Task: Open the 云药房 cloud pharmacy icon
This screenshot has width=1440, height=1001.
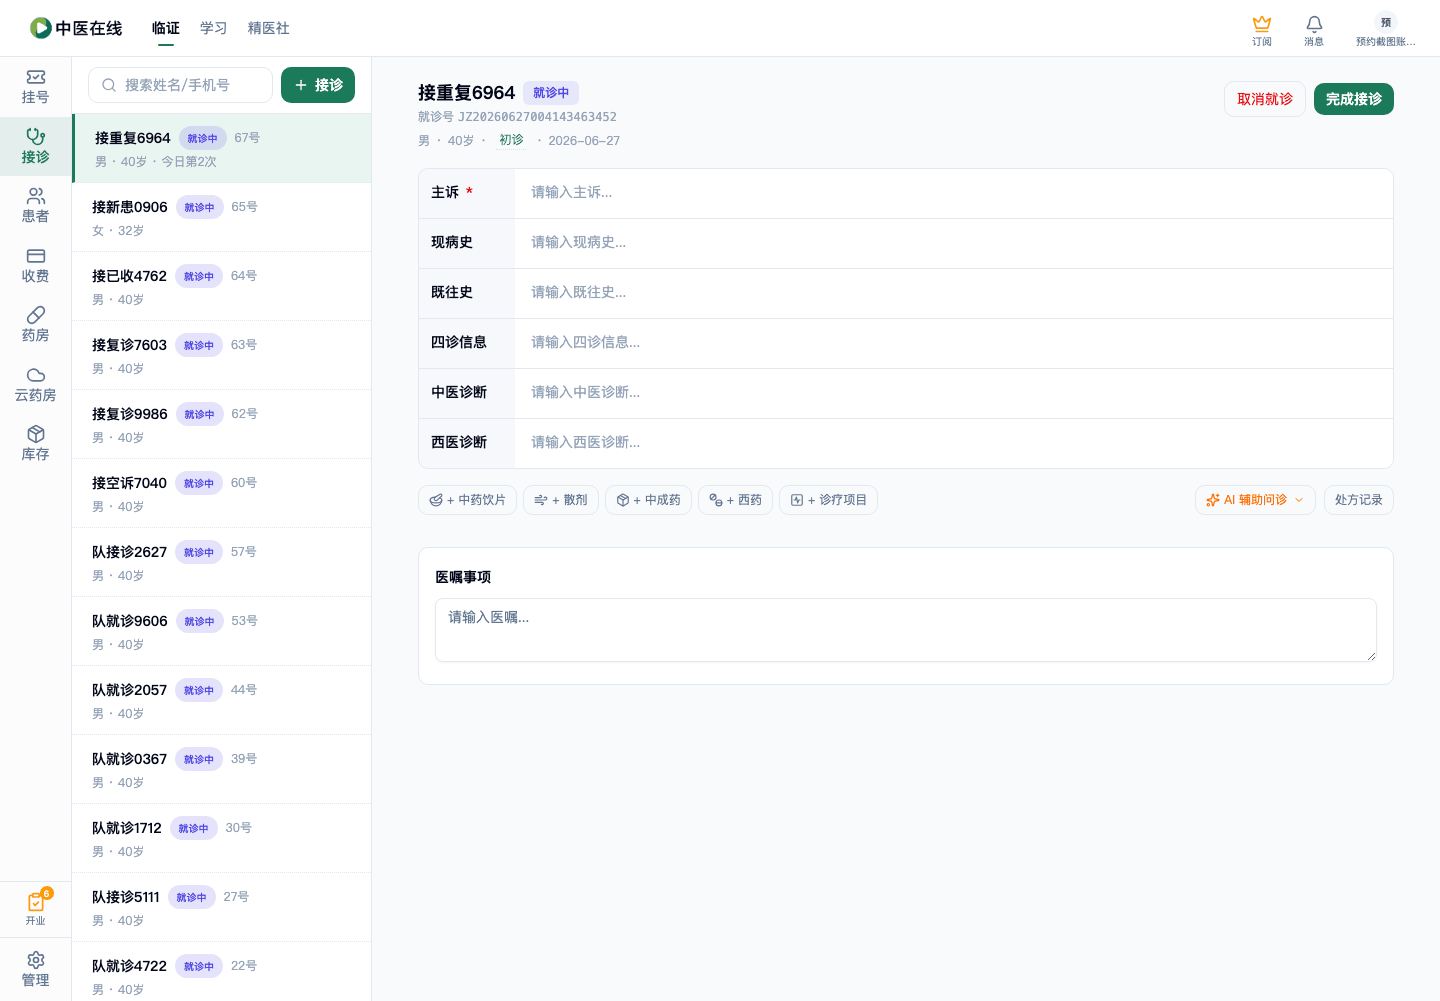Action: pyautogui.click(x=35, y=385)
